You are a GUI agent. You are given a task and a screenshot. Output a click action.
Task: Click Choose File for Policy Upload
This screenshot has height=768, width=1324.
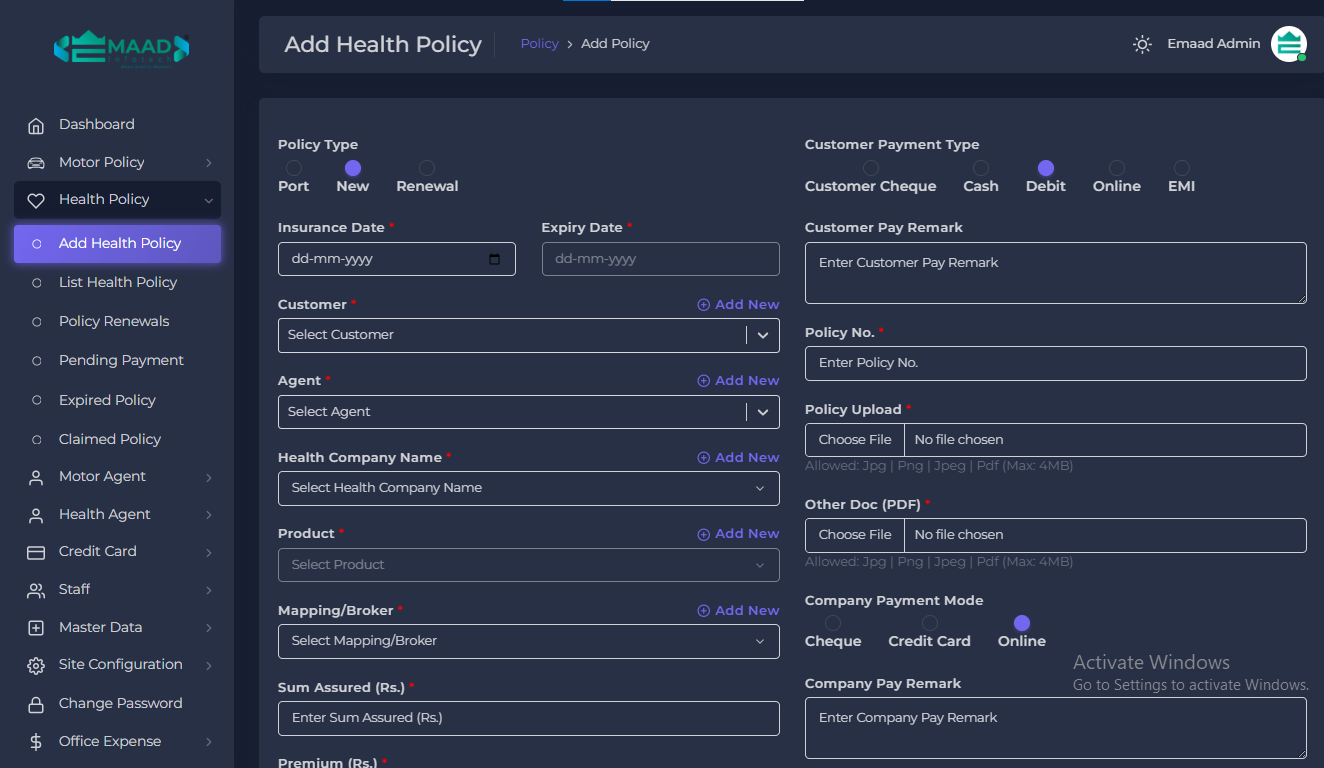point(855,440)
